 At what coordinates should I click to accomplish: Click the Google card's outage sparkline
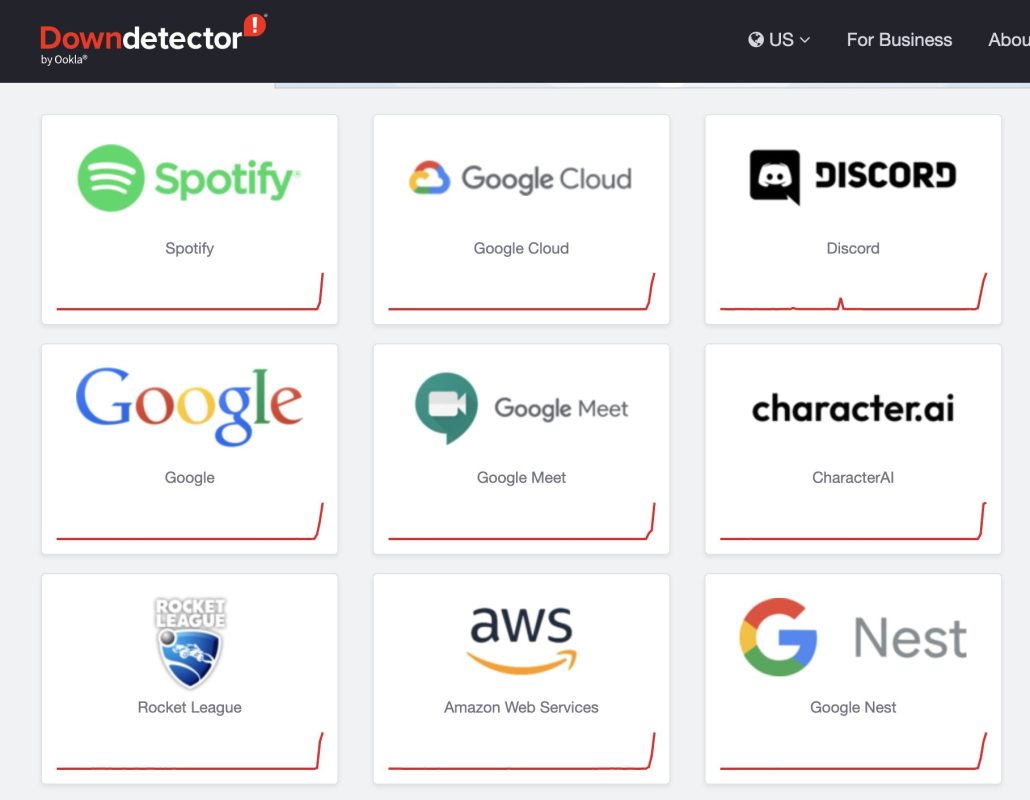click(x=190, y=522)
